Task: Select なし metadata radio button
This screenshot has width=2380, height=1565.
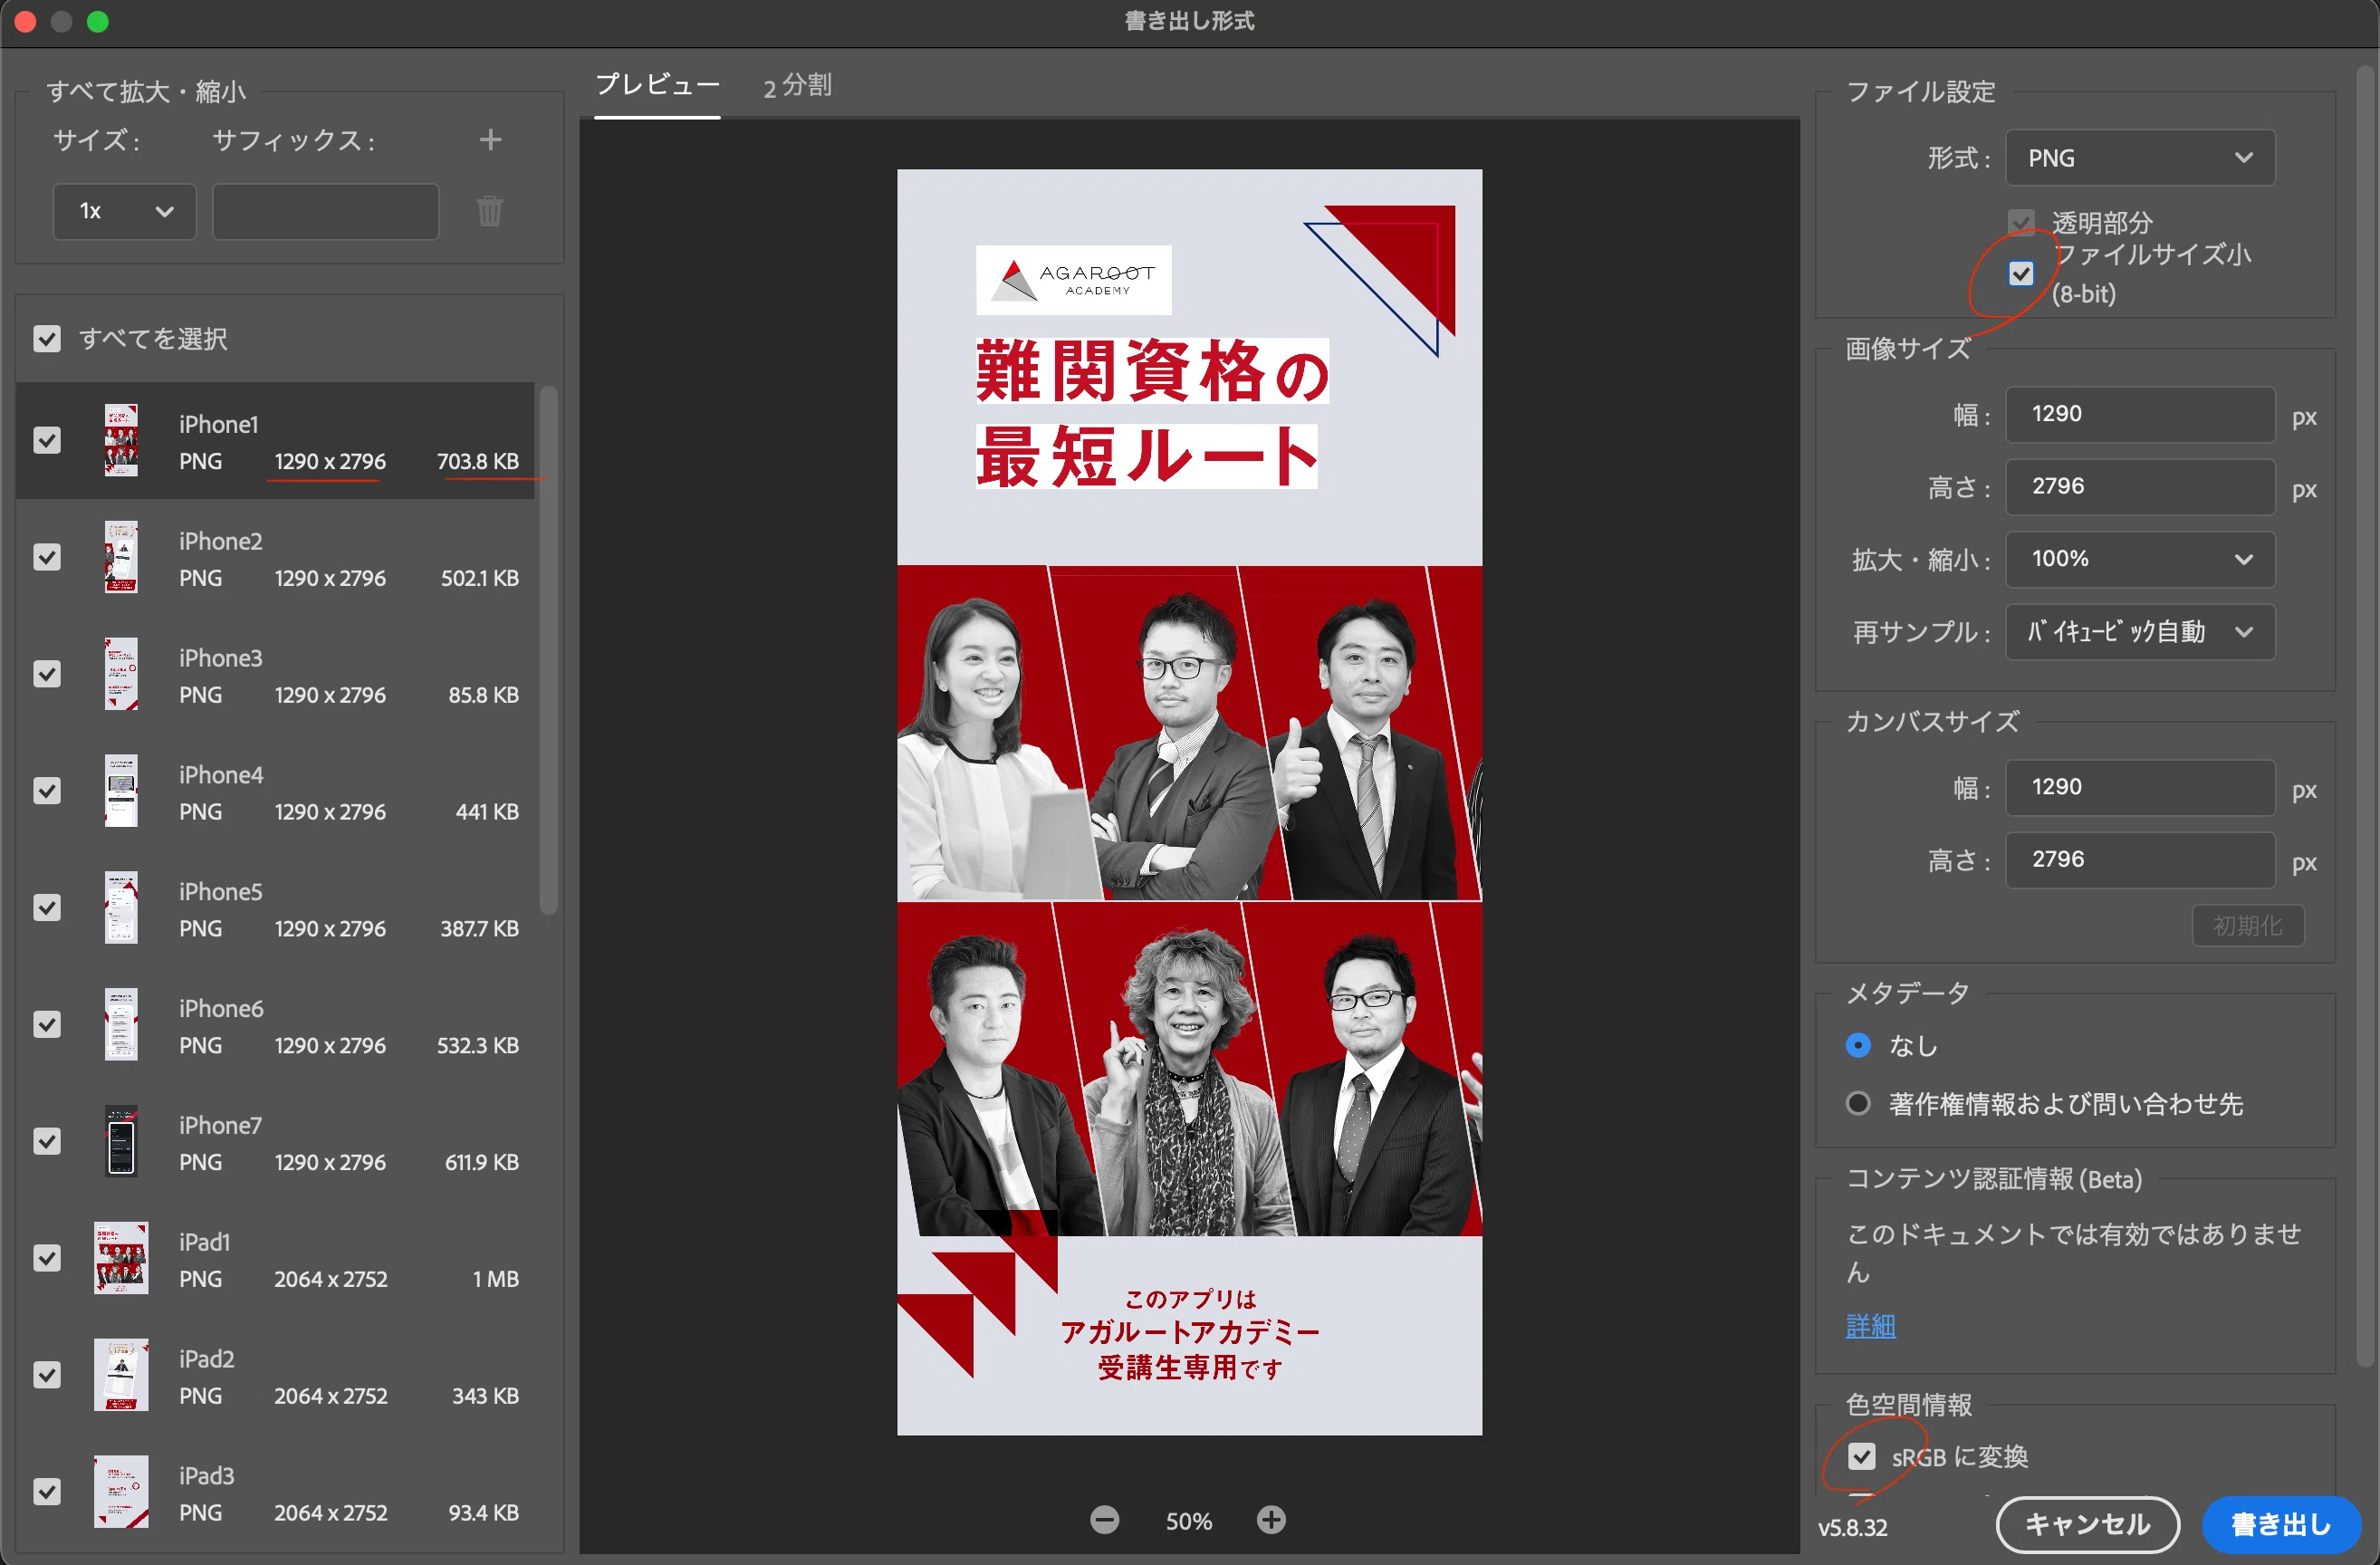Action: pos(1858,1045)
